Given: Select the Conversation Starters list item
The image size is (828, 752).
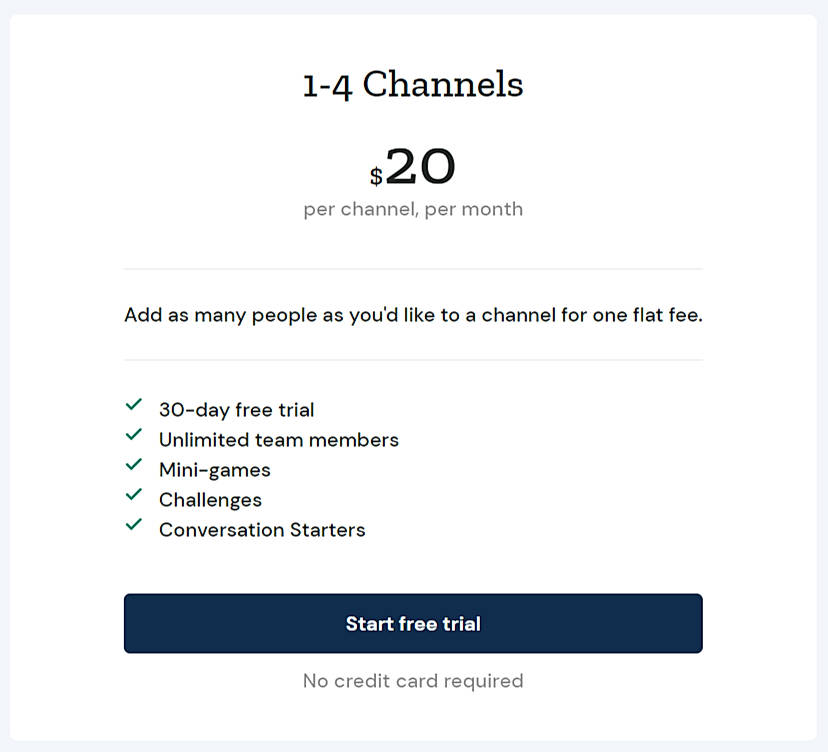Looking at the screenshot, I should click(x=262, y=529).
